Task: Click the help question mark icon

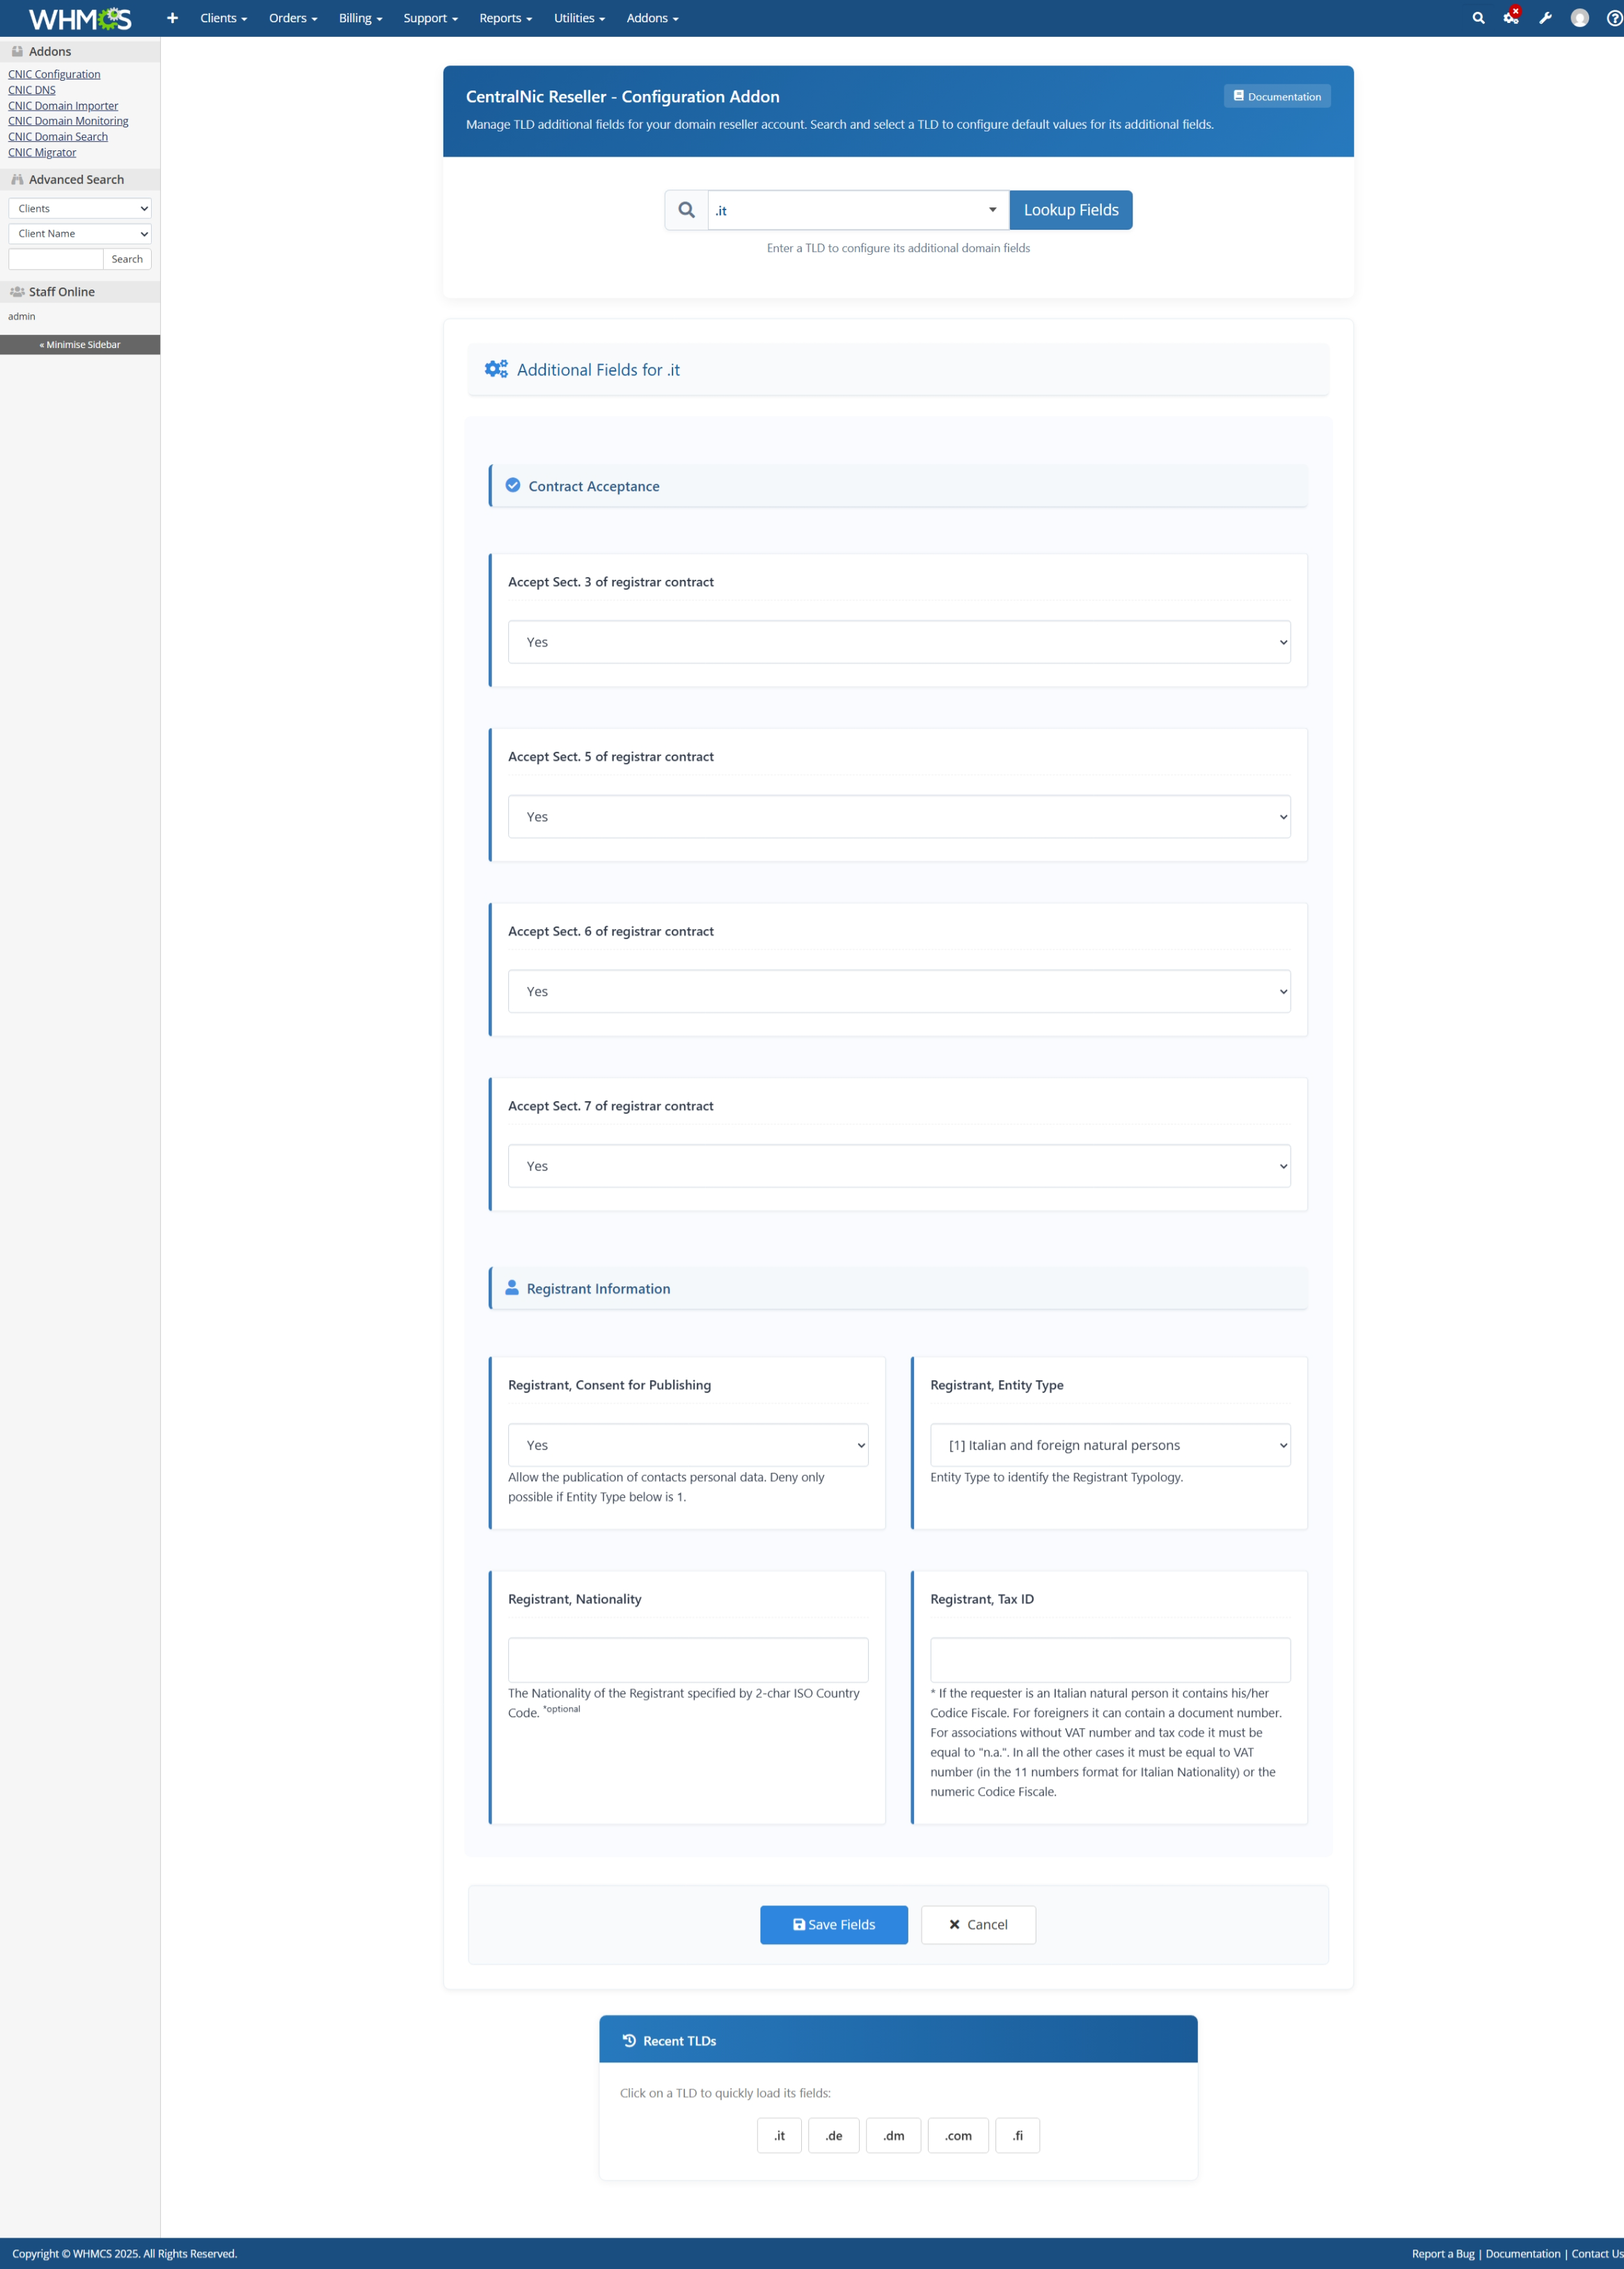Action: (1614, 18)
